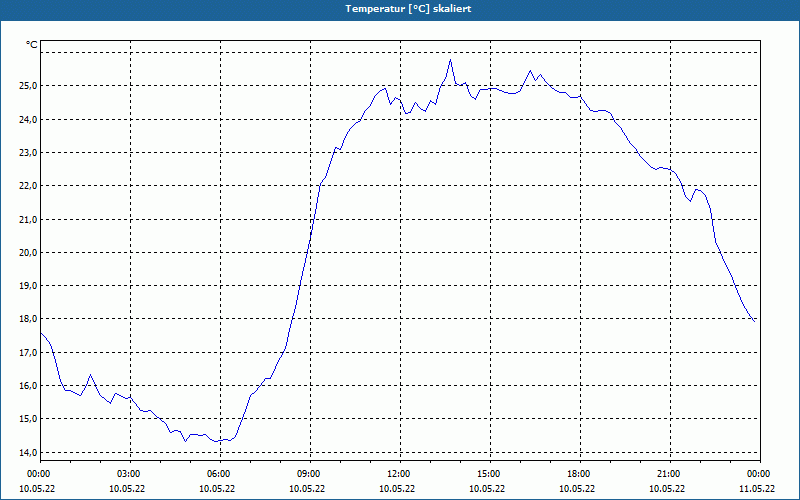800x500 pixels.
Task: Click the 09:00 time label
Action: coord(310,474)
